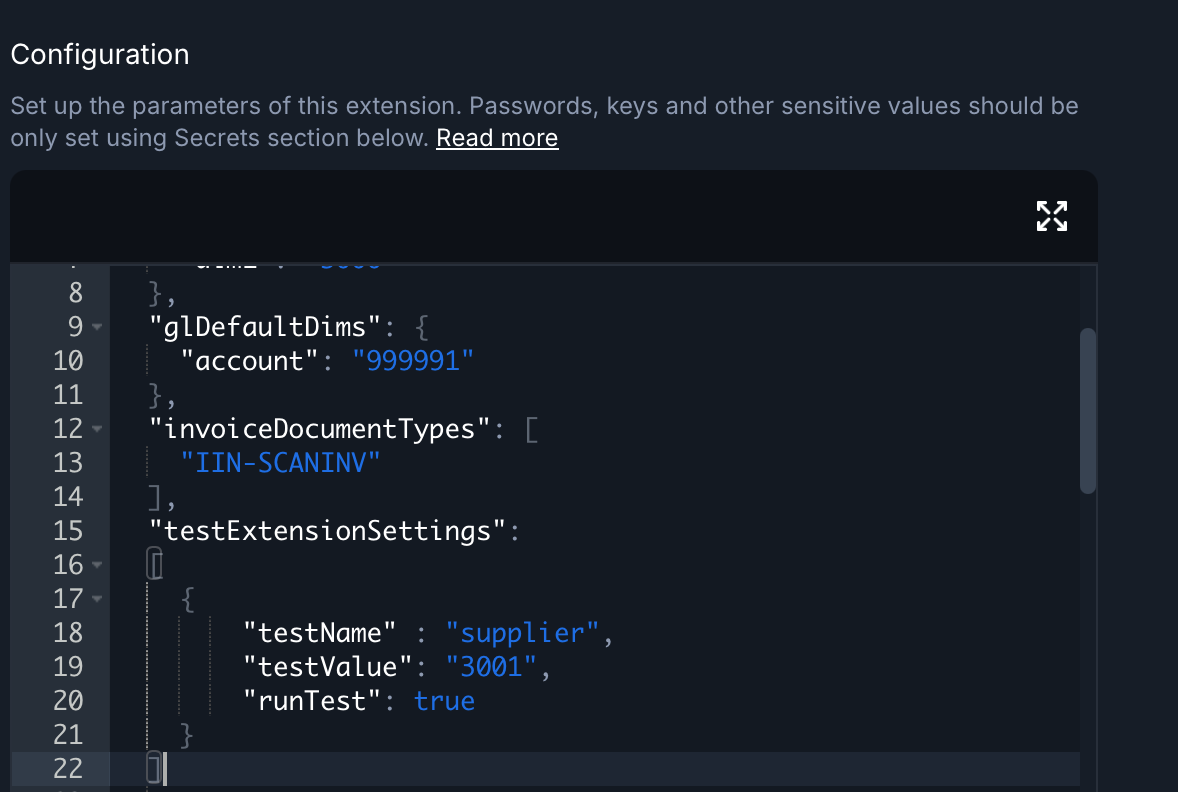Collapse the glDefaultDims block at line 9
Screen dimensions: 1178x792
tap(97, 327)
